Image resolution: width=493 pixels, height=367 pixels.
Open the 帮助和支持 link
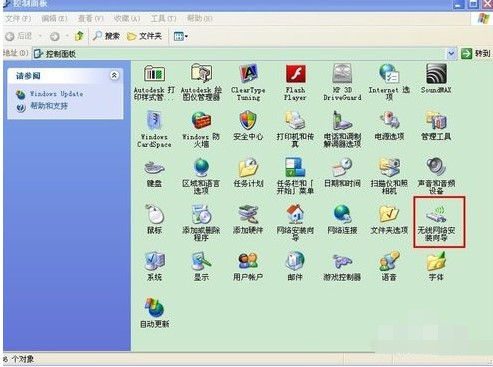click(x=49, y=106)
